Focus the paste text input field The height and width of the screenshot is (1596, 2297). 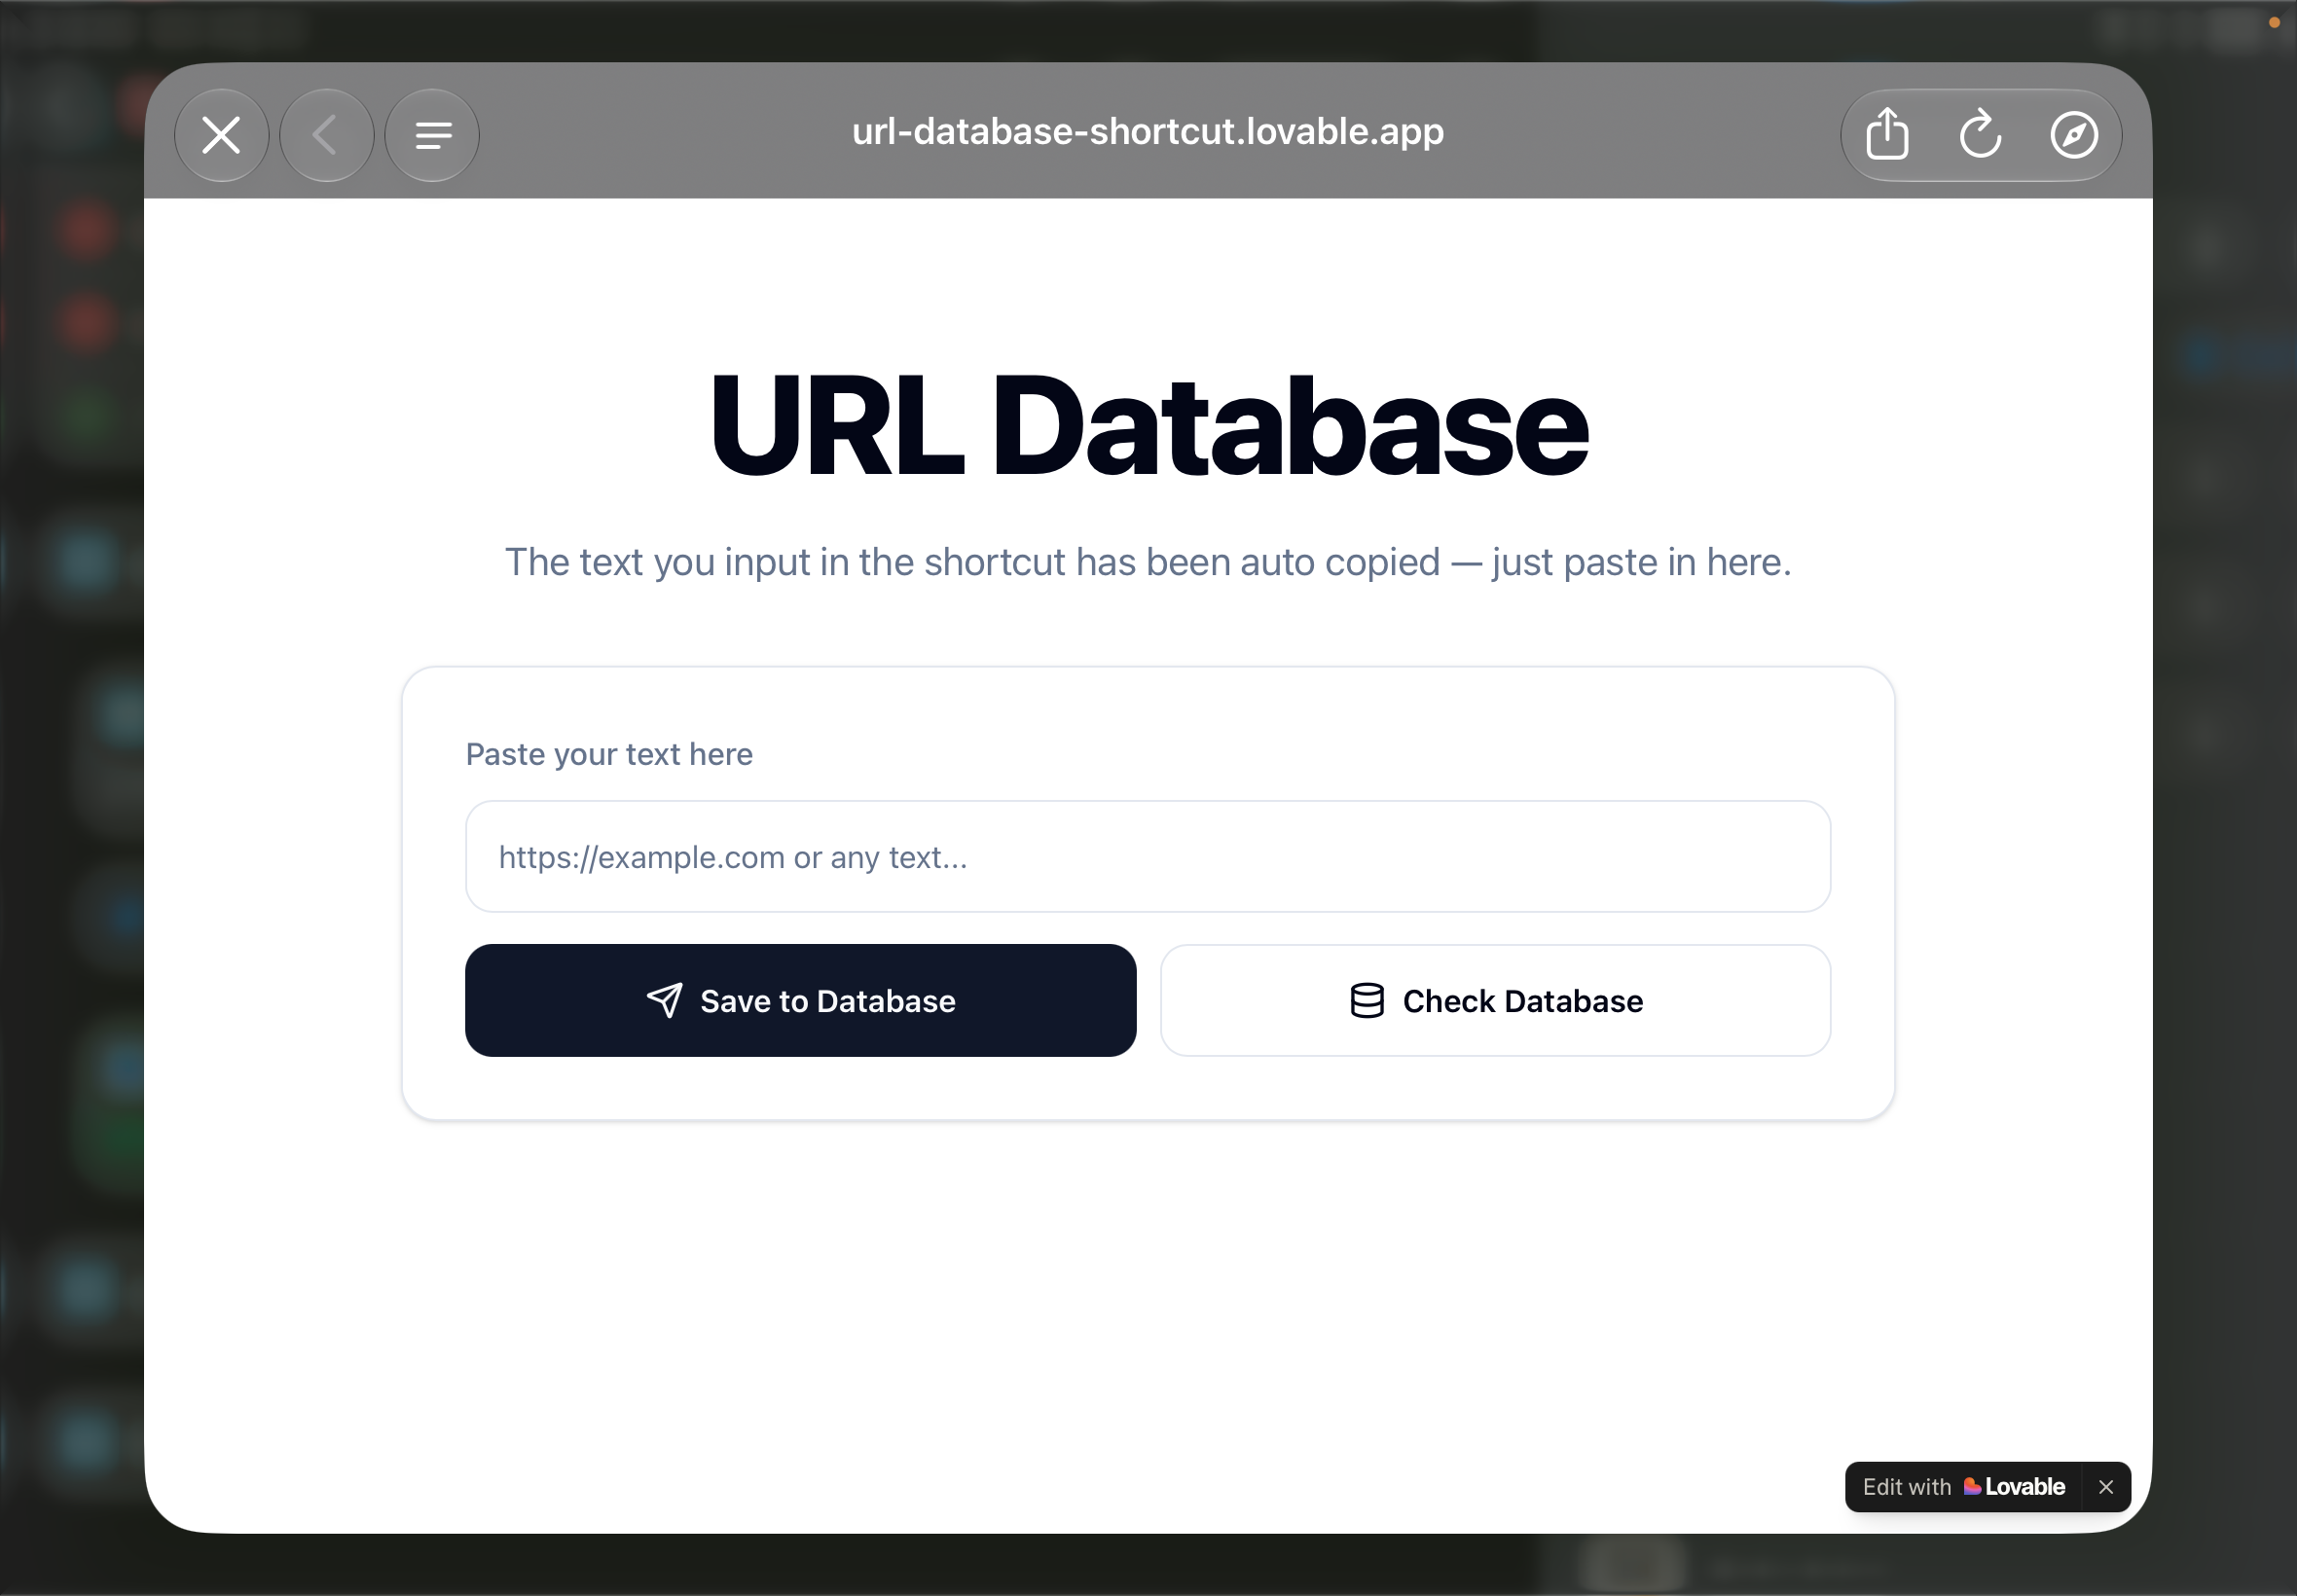1148,856
